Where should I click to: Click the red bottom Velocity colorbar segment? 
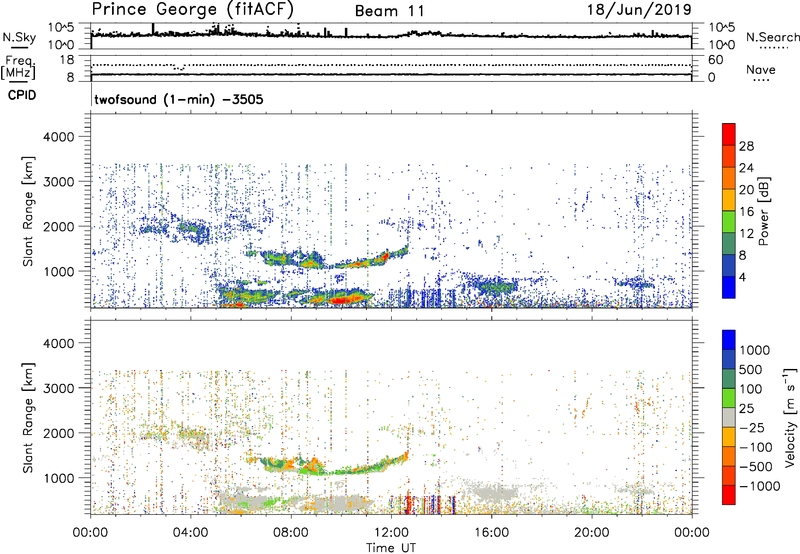pyautogui.click(x=729, y=495)
